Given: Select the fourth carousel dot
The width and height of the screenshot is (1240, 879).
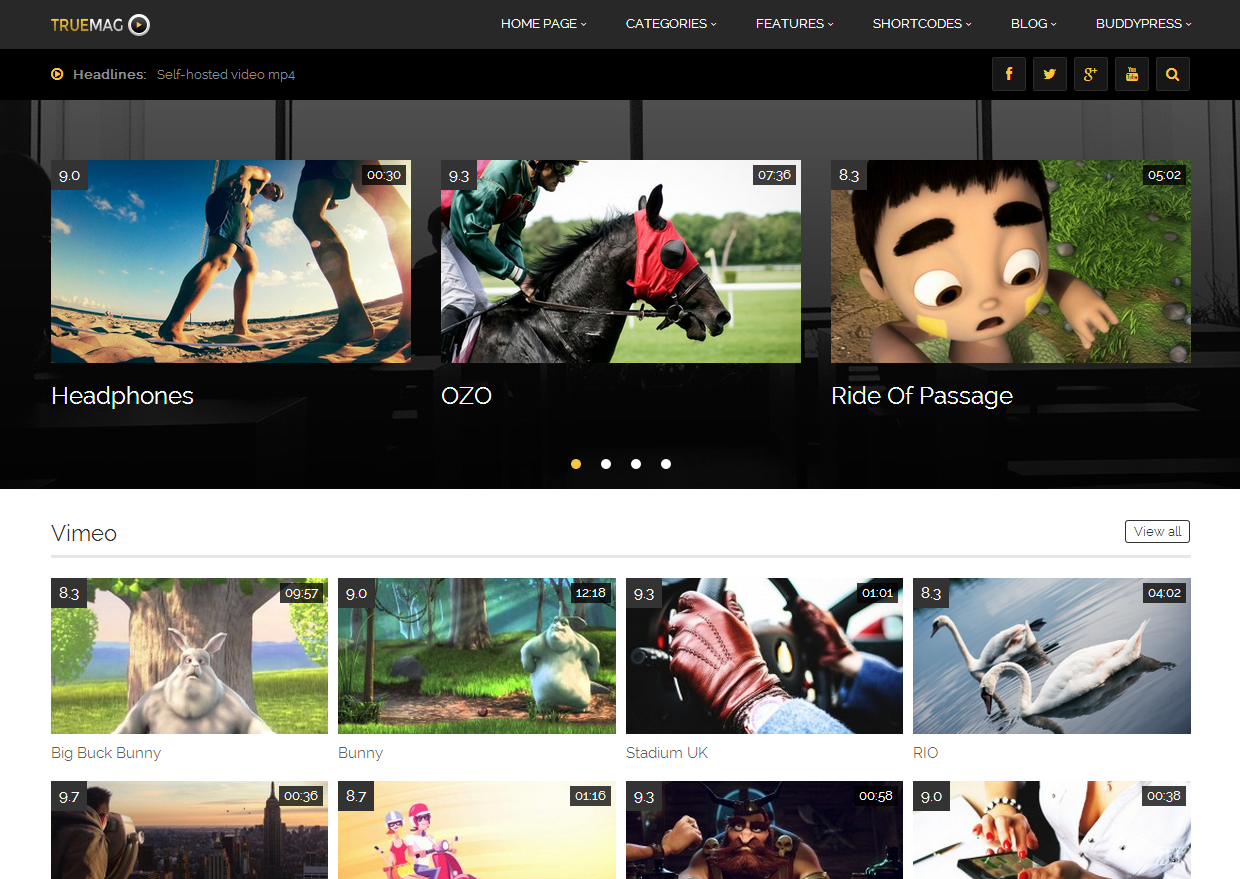Looking at the screenshot, I should tap(666, 464).
